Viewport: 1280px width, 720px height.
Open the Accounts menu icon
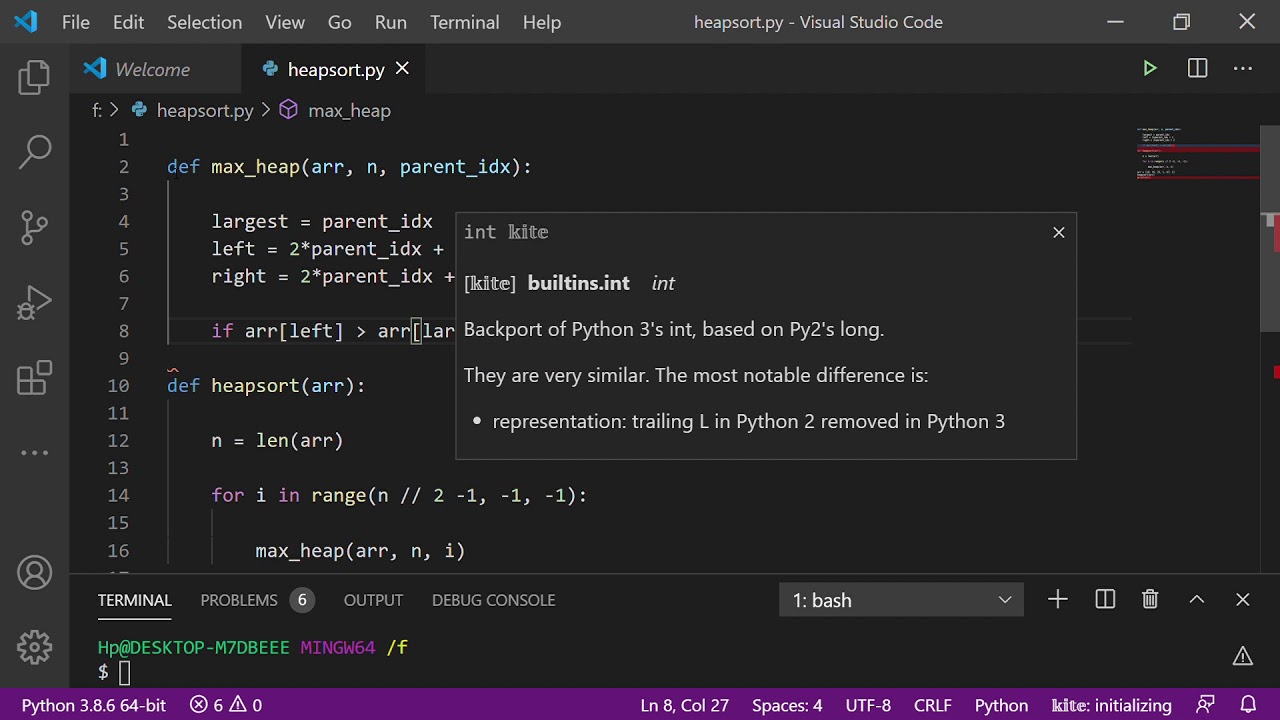click(x=34, y=573)
